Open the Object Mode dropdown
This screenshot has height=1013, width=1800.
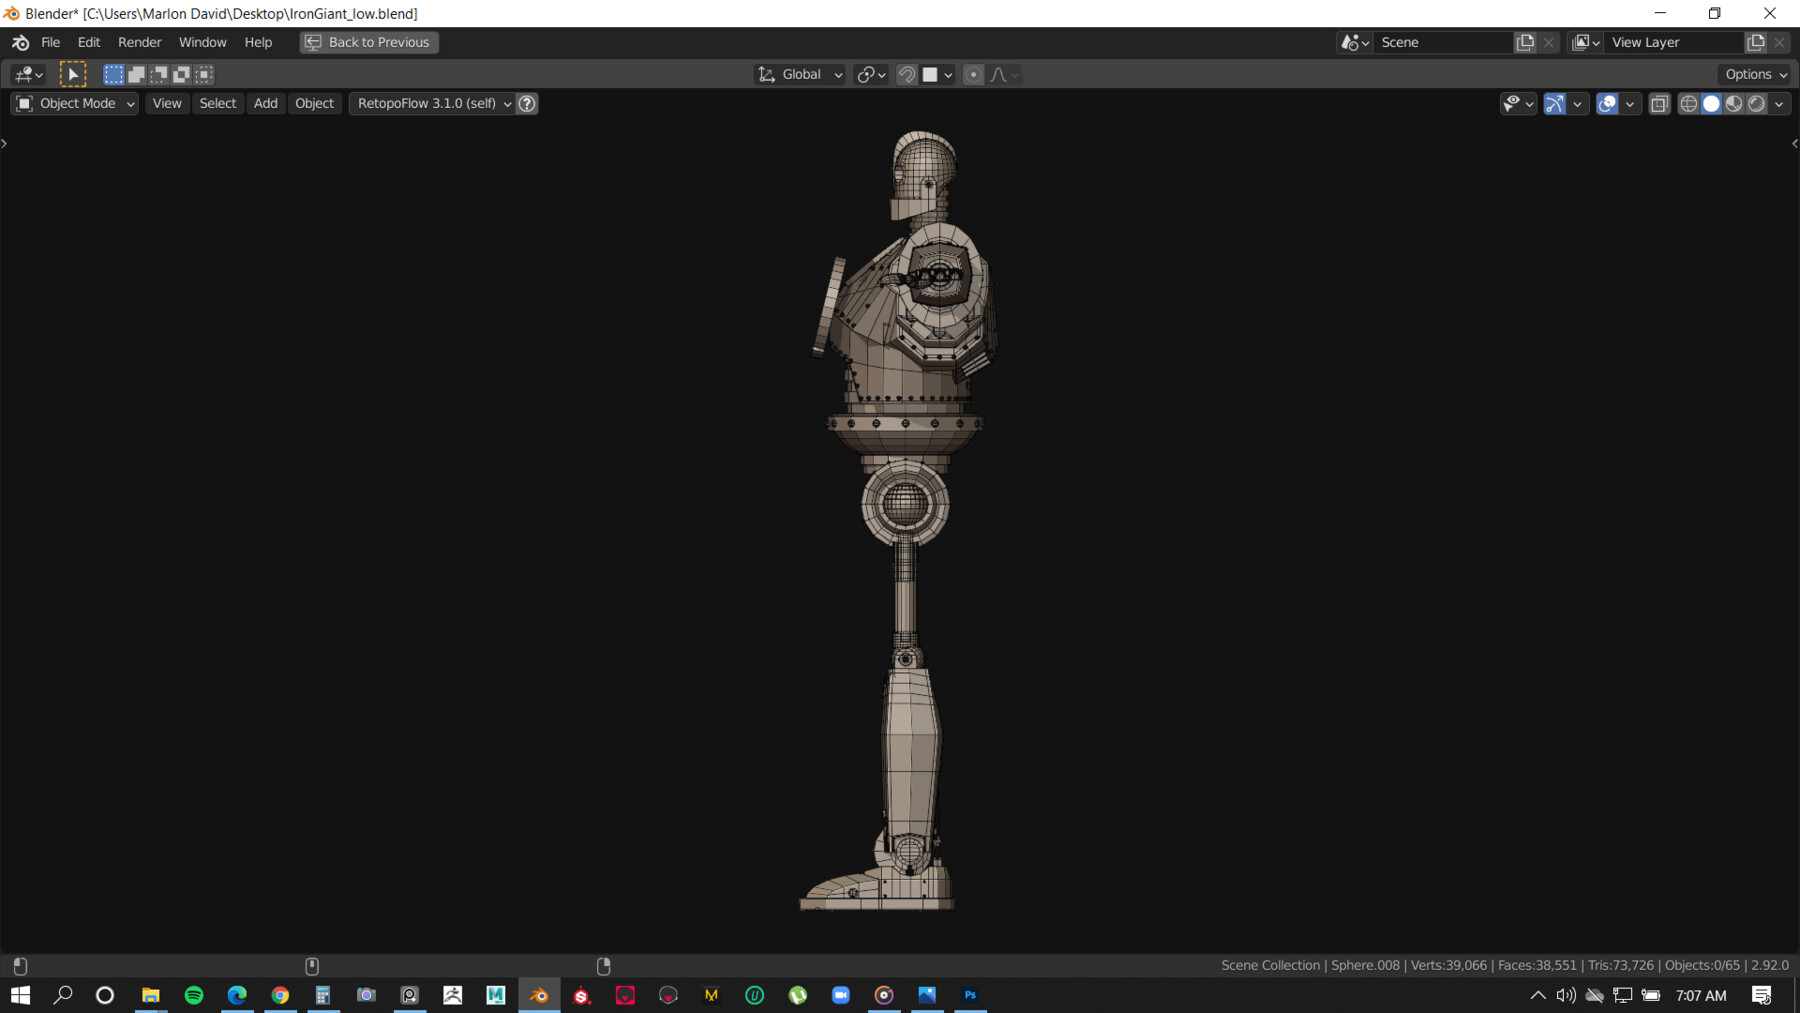pos(73,103)
